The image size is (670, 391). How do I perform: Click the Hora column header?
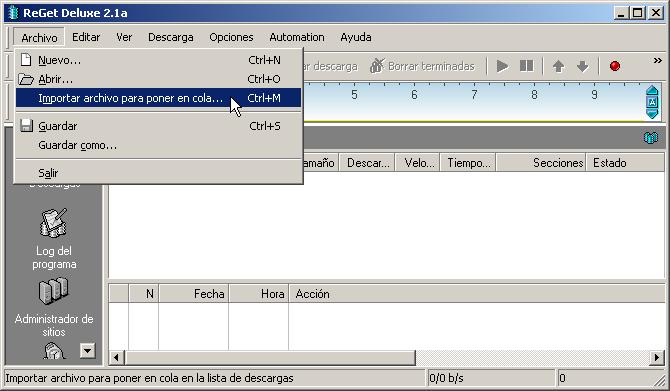tap(259, 294)
